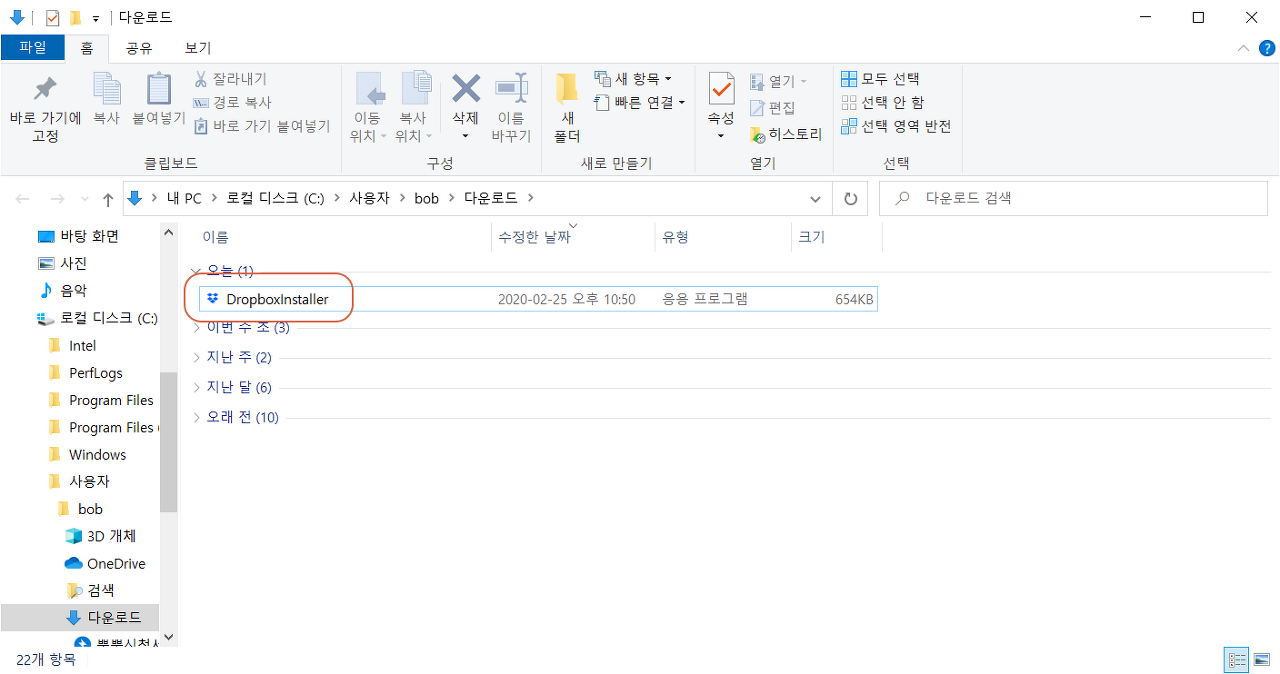Open the 빠른 연결 dropdown
1280x674 pixels.
click(640, 102)
